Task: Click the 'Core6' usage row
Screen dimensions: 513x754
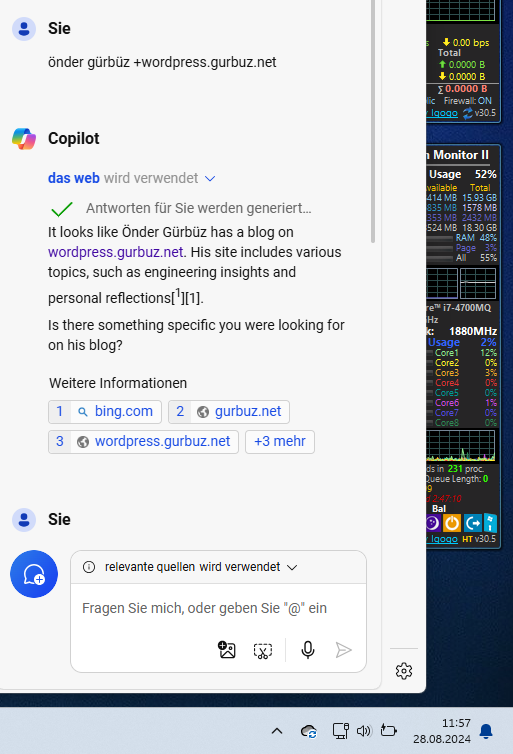Action: pos(462,403)
